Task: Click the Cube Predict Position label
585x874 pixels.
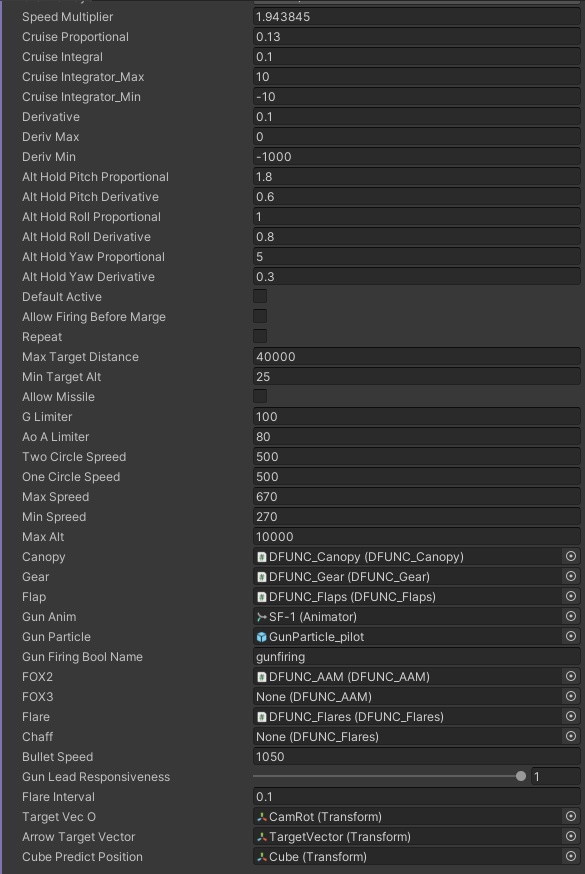Action: (x=82, y=857)
